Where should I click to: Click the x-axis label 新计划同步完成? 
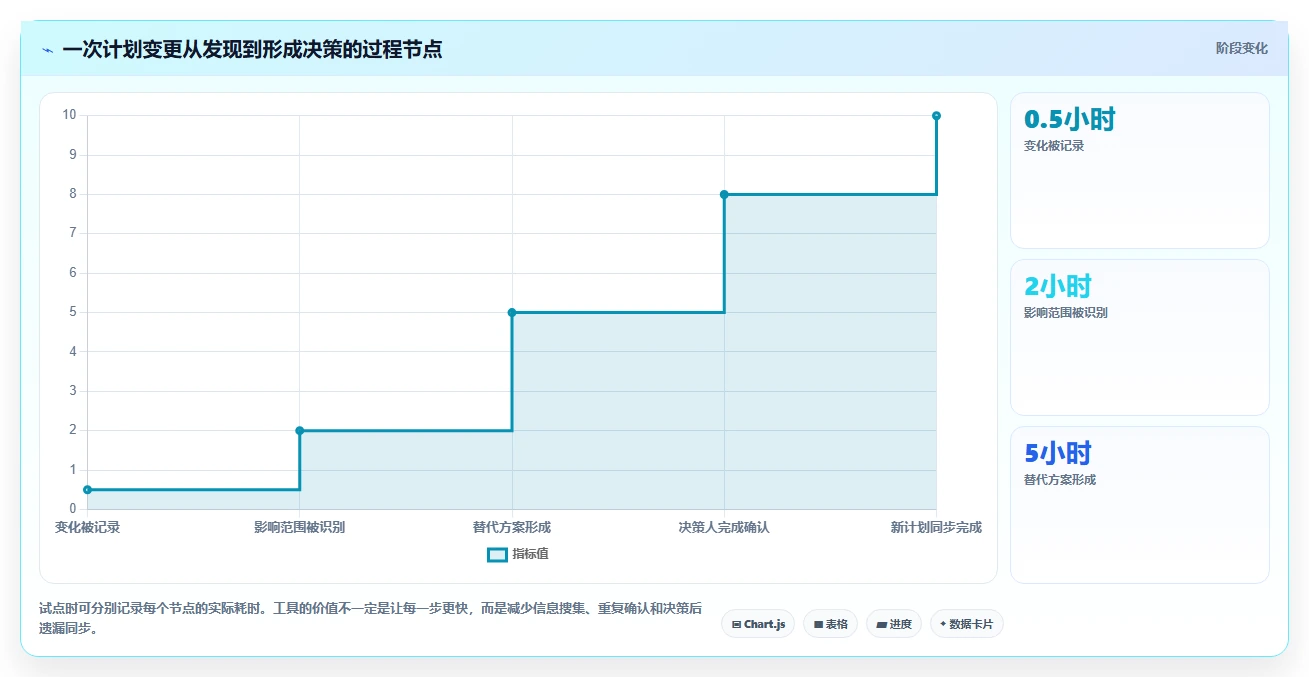(936, 527)
